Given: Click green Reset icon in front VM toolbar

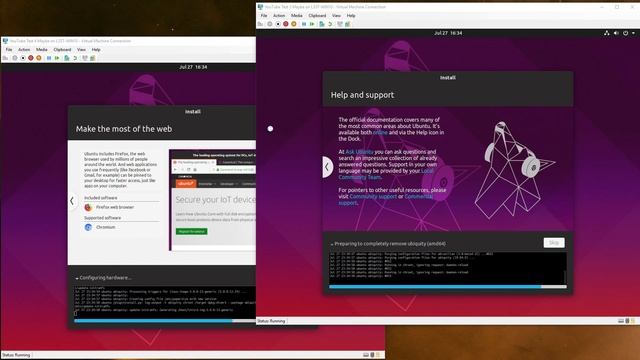Looking at the screenshot, I should pyautogui.click(x=312, y=24).
